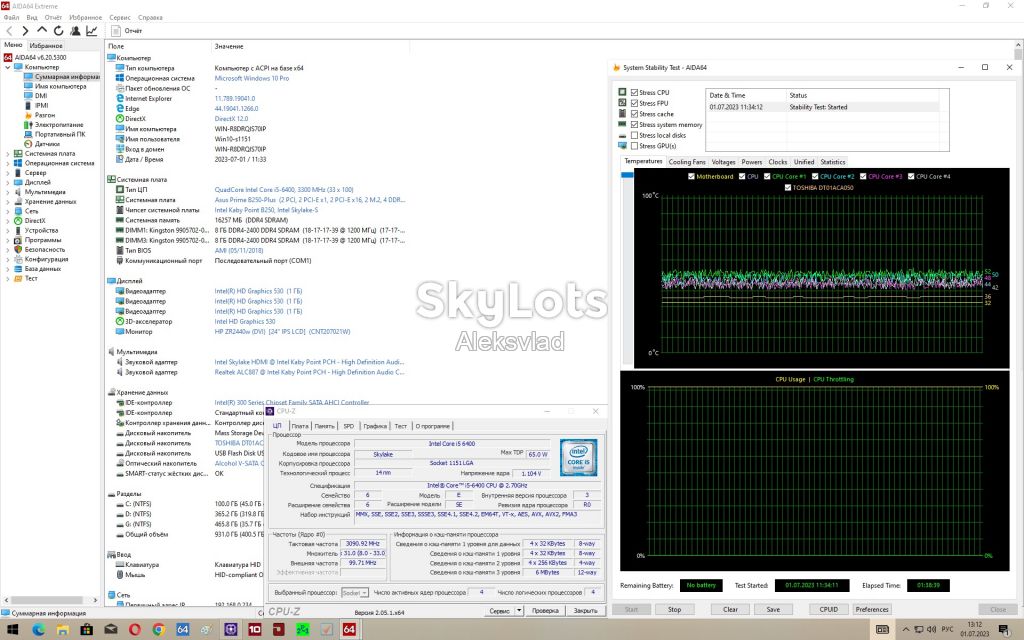Screen dimensions: 1024x640
Task: Show hidden system tray icons chevron
Action: [x=906, y=630]
